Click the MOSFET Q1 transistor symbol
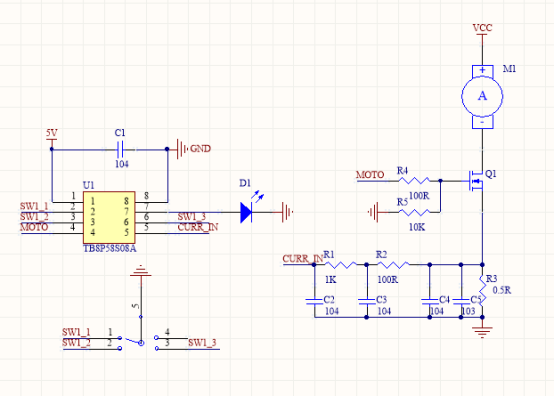The image size is (554, 397). (x=476, y=181)
